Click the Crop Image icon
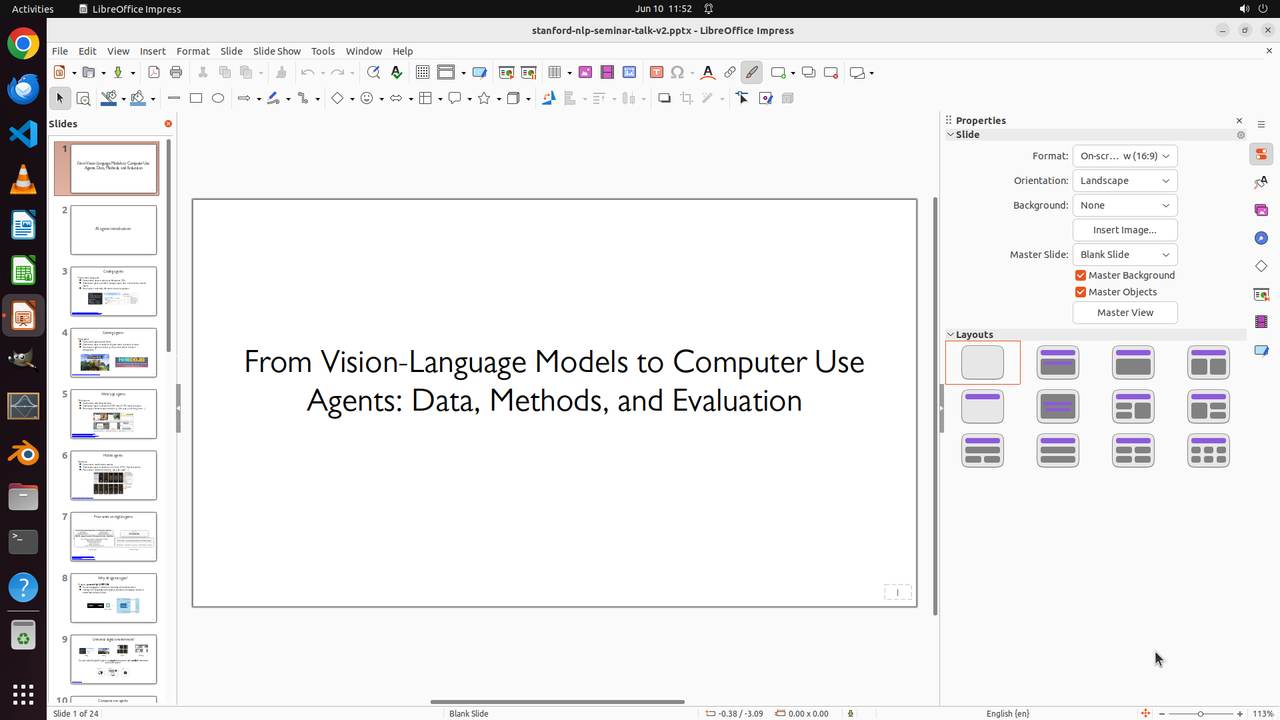The image size is (1280, 720). click(x=686, y=98)
